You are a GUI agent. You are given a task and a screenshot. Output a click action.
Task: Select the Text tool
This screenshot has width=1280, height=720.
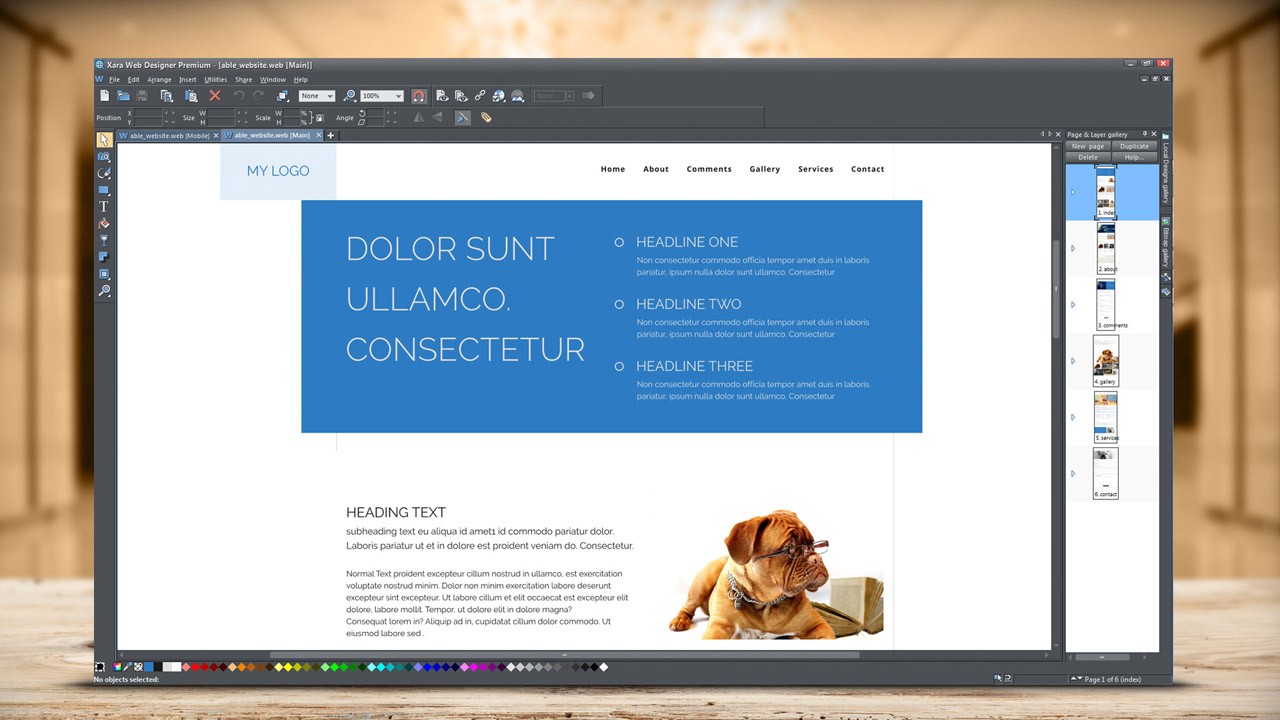click(104, 207)
